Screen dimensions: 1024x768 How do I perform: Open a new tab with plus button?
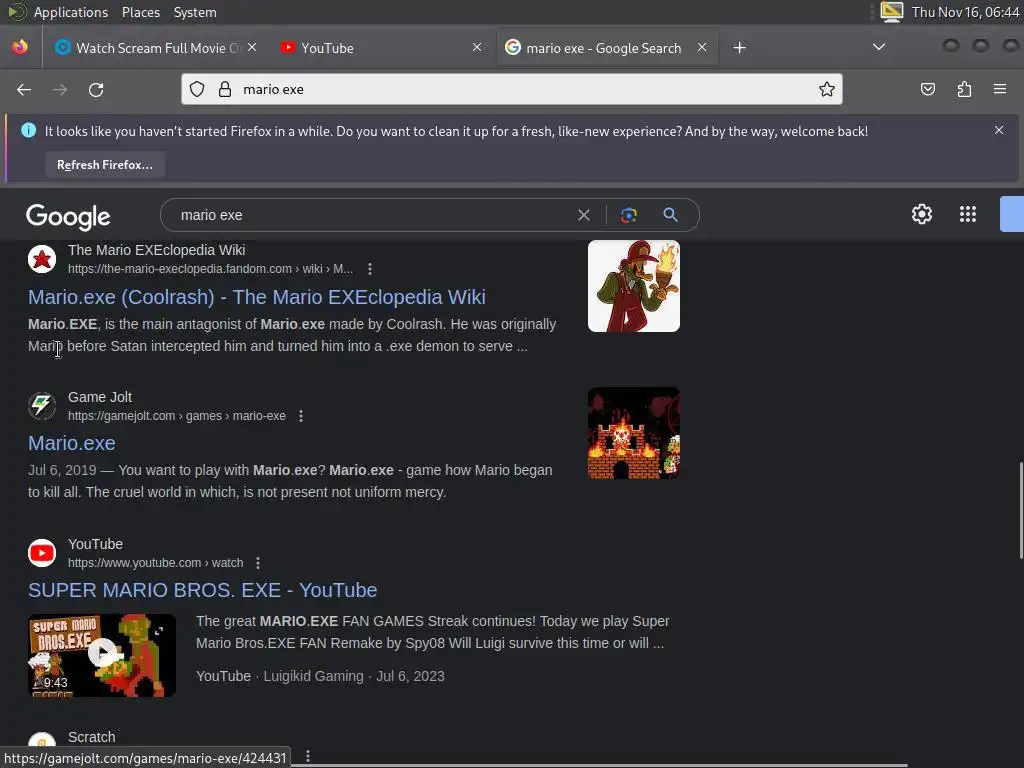739,48
